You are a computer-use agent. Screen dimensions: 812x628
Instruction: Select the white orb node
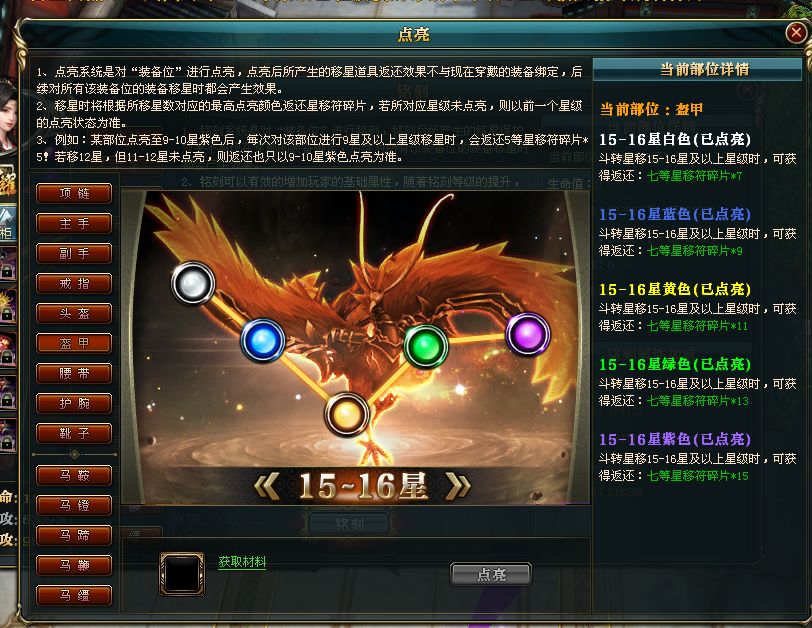193,283
